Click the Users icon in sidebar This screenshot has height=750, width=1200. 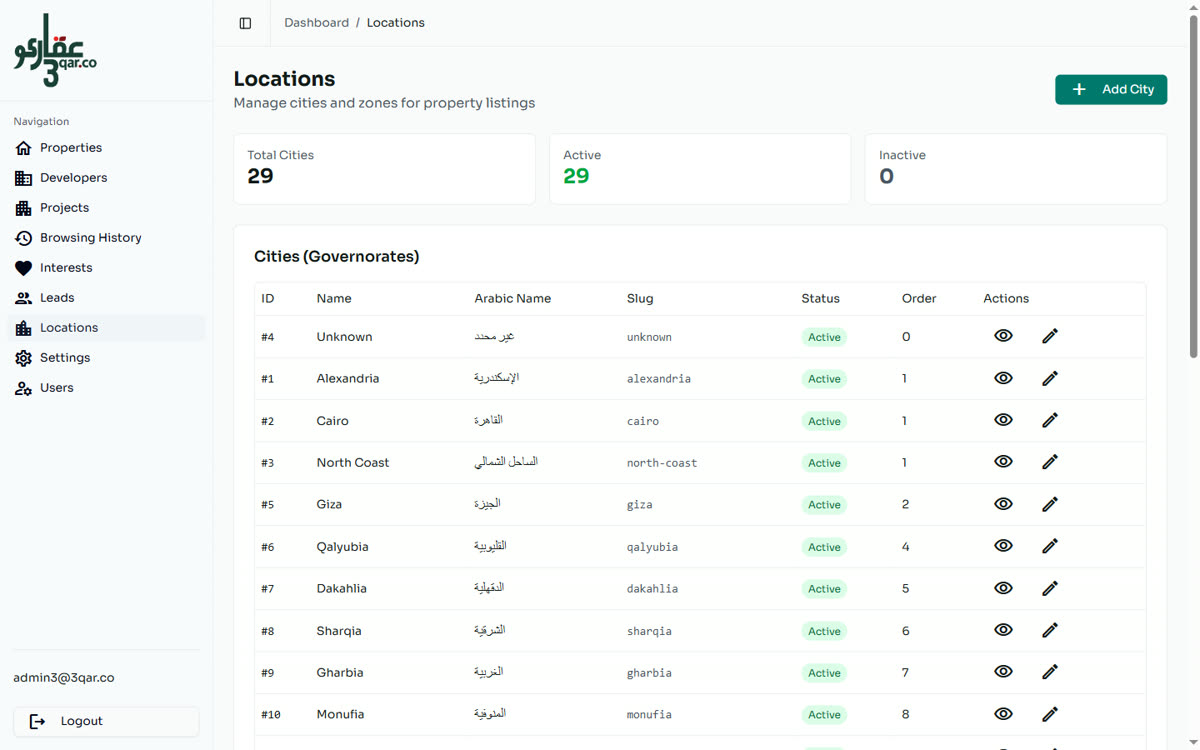[x=24, y=388]
